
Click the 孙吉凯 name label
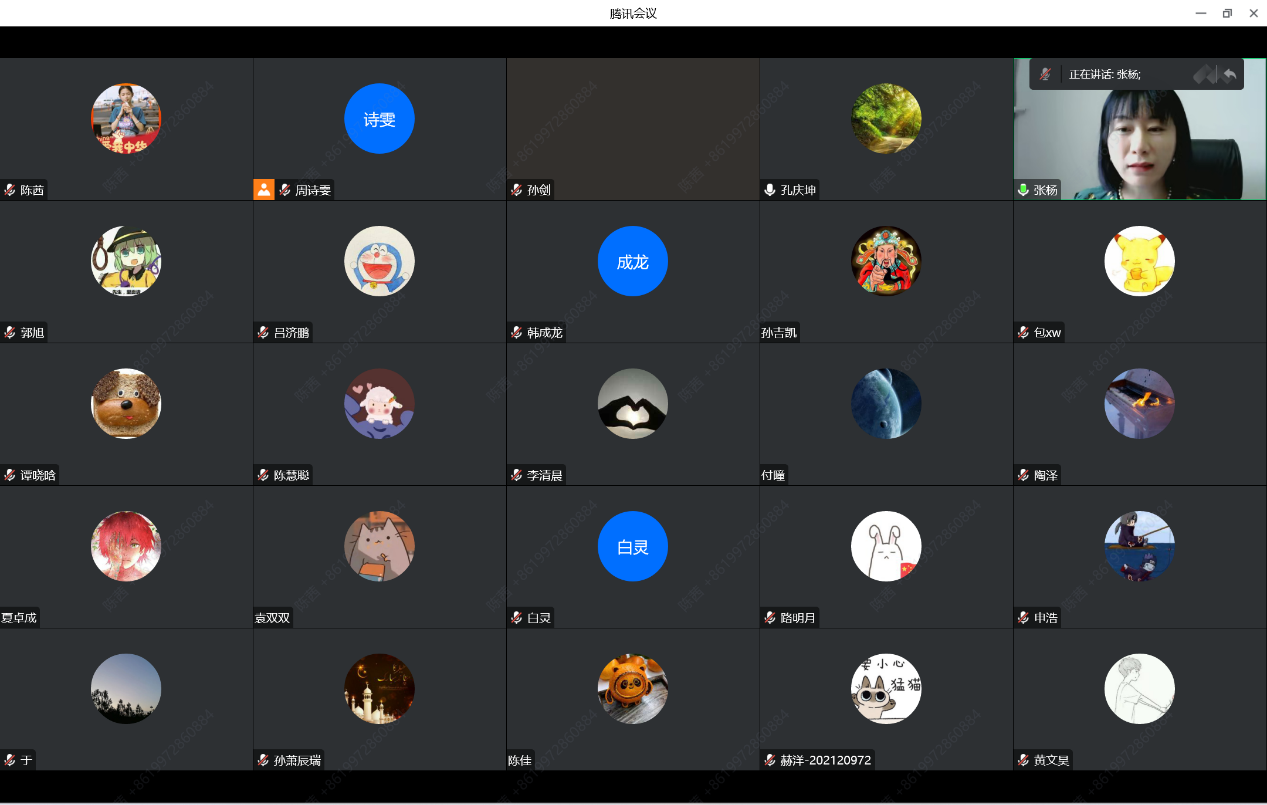(780, 333)
